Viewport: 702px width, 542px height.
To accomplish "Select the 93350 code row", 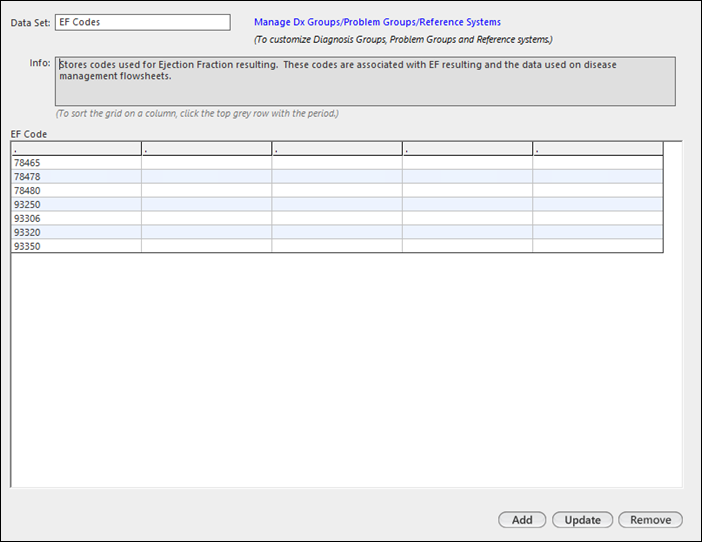I will click(337, 246).
